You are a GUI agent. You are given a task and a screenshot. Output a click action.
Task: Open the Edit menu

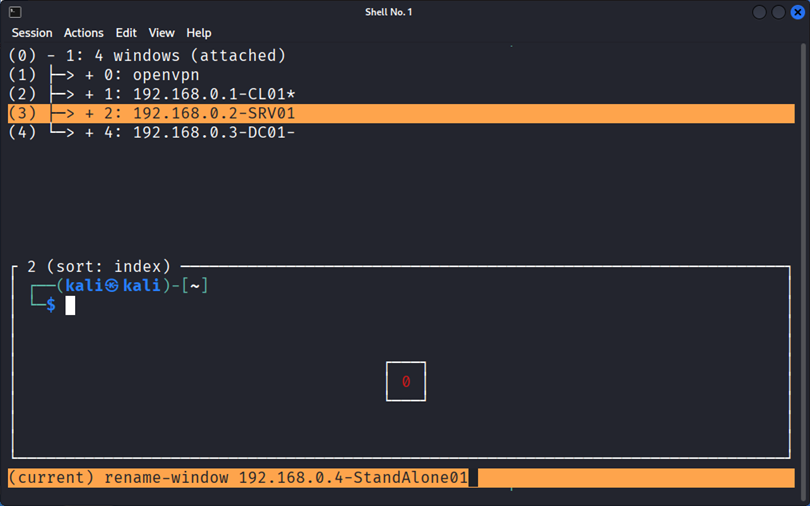pos(126,33)
